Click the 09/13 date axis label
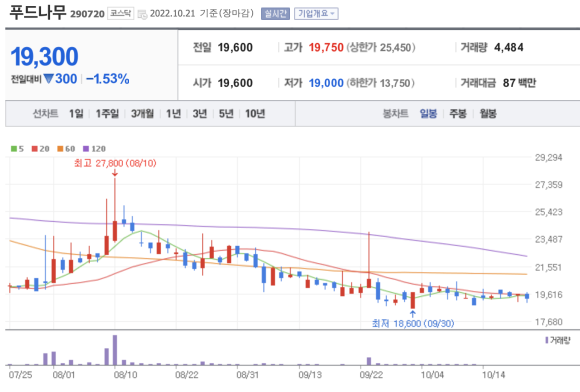The image size is (580, 392). point(310,375)
